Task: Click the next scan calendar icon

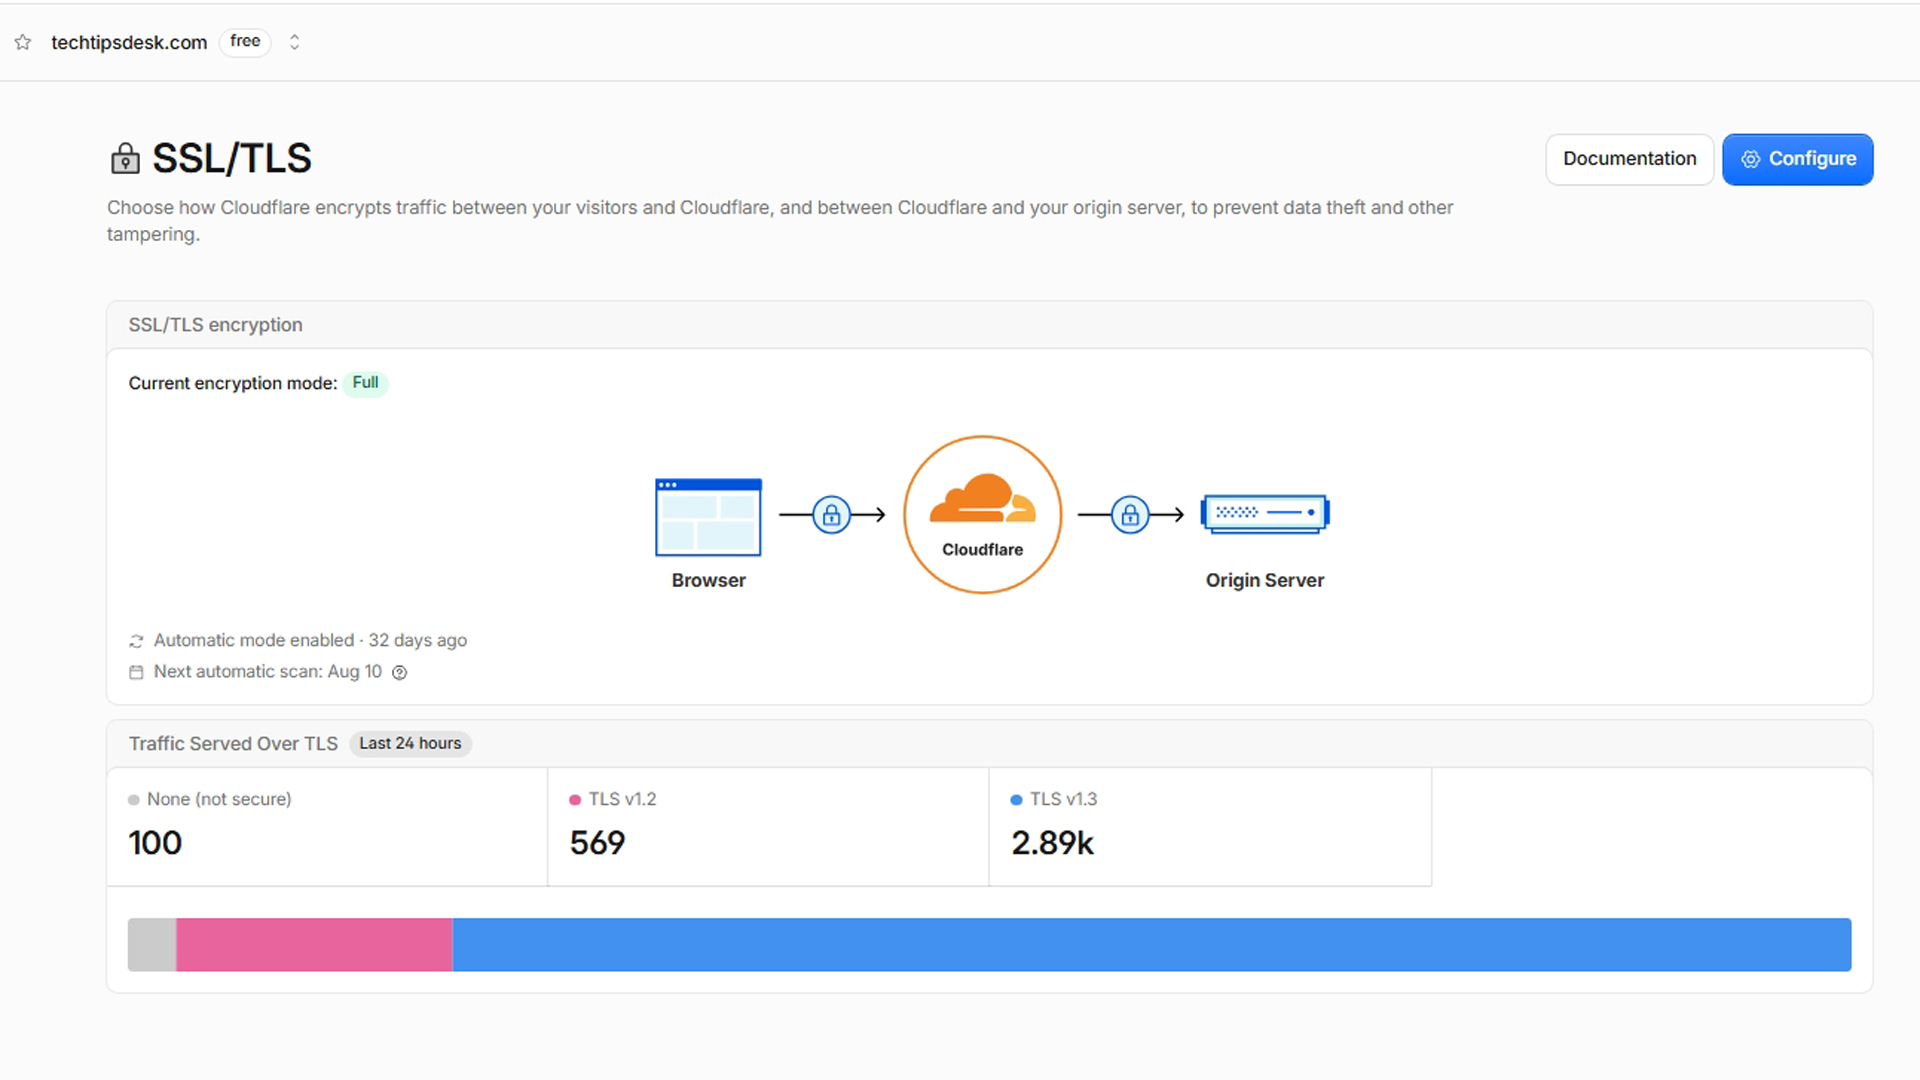Action: pyautogui.click(x=136, y=672)
